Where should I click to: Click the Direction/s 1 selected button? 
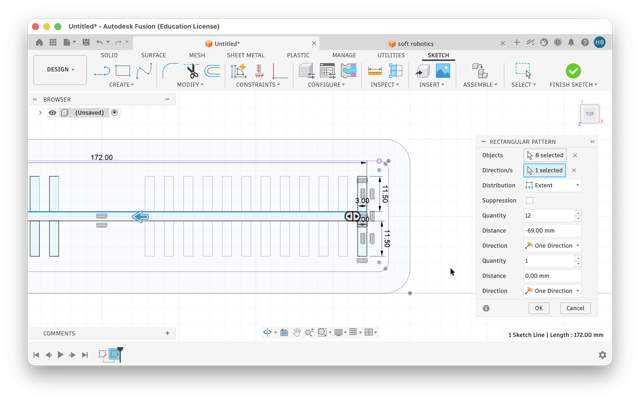[544, 170]
